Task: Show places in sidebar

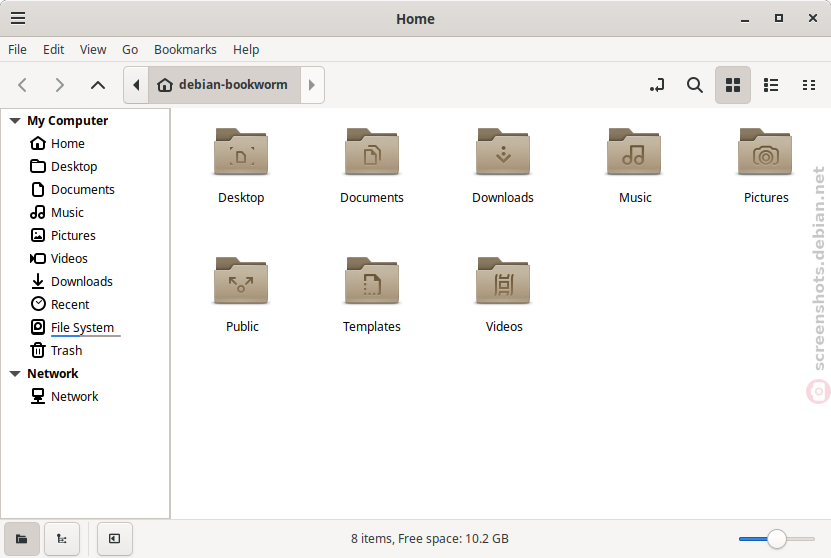Action: (22, 539)
